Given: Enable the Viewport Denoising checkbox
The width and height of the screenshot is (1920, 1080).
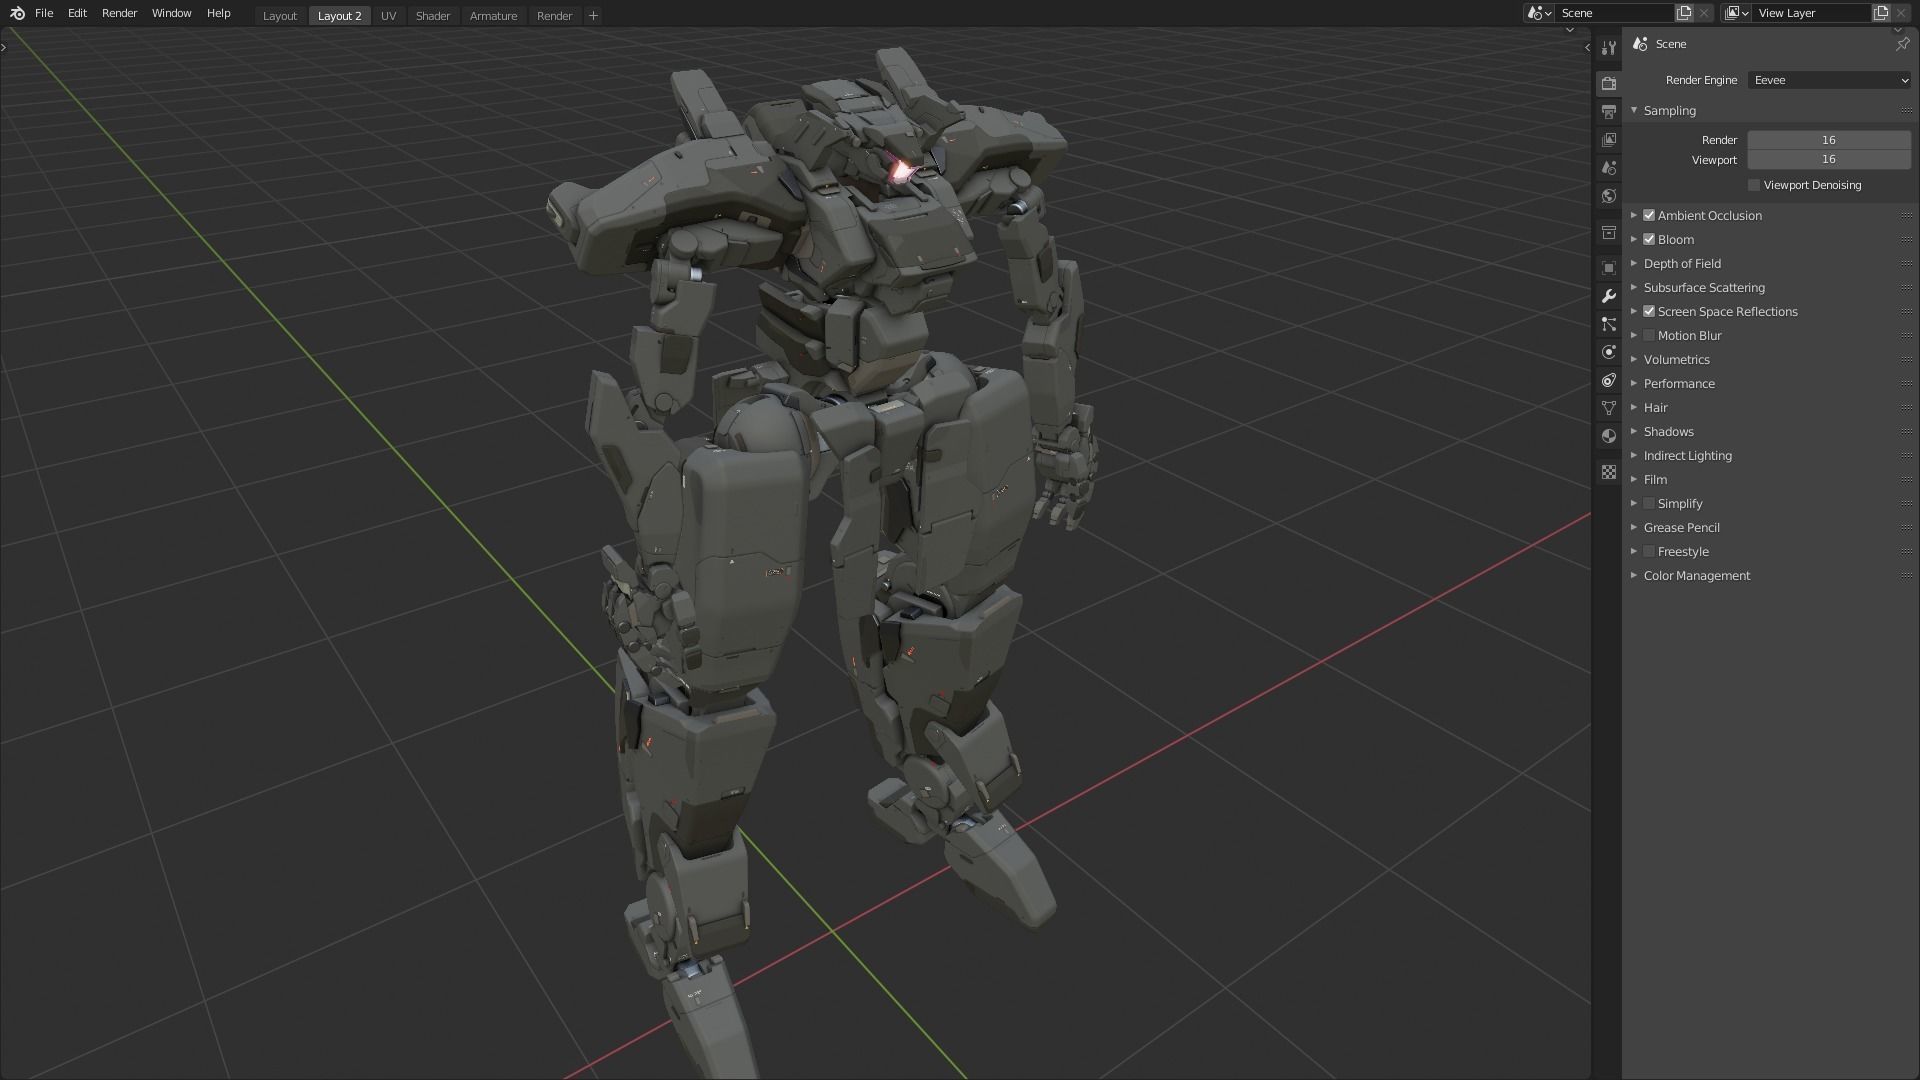Looking at the screenshot, I should click(x=1754, y=185).
